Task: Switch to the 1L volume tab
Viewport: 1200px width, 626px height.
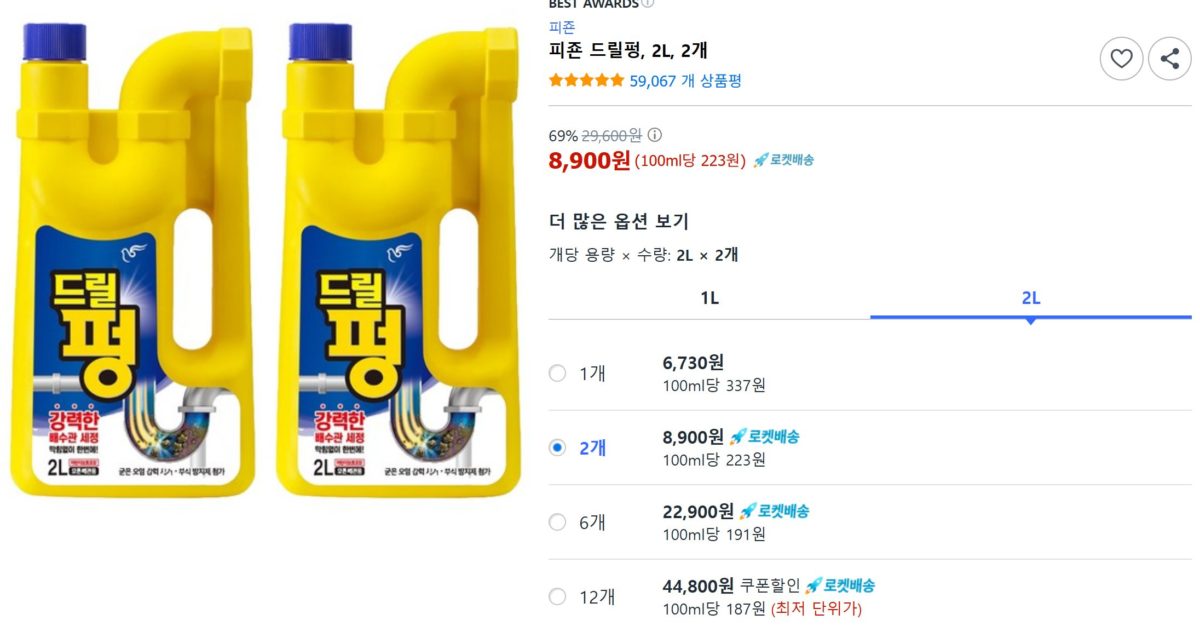Action: [x=709, y=298]
